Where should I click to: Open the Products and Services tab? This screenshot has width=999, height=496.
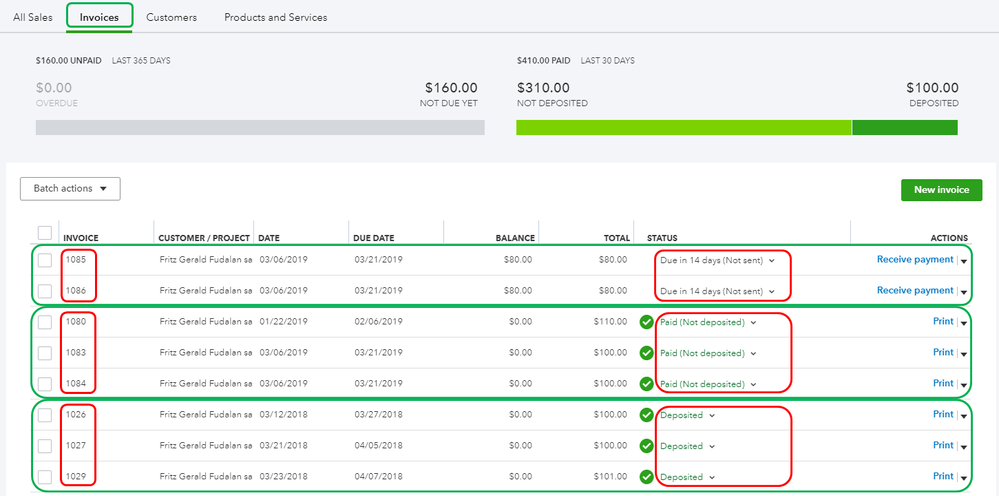tap(275, 17)
